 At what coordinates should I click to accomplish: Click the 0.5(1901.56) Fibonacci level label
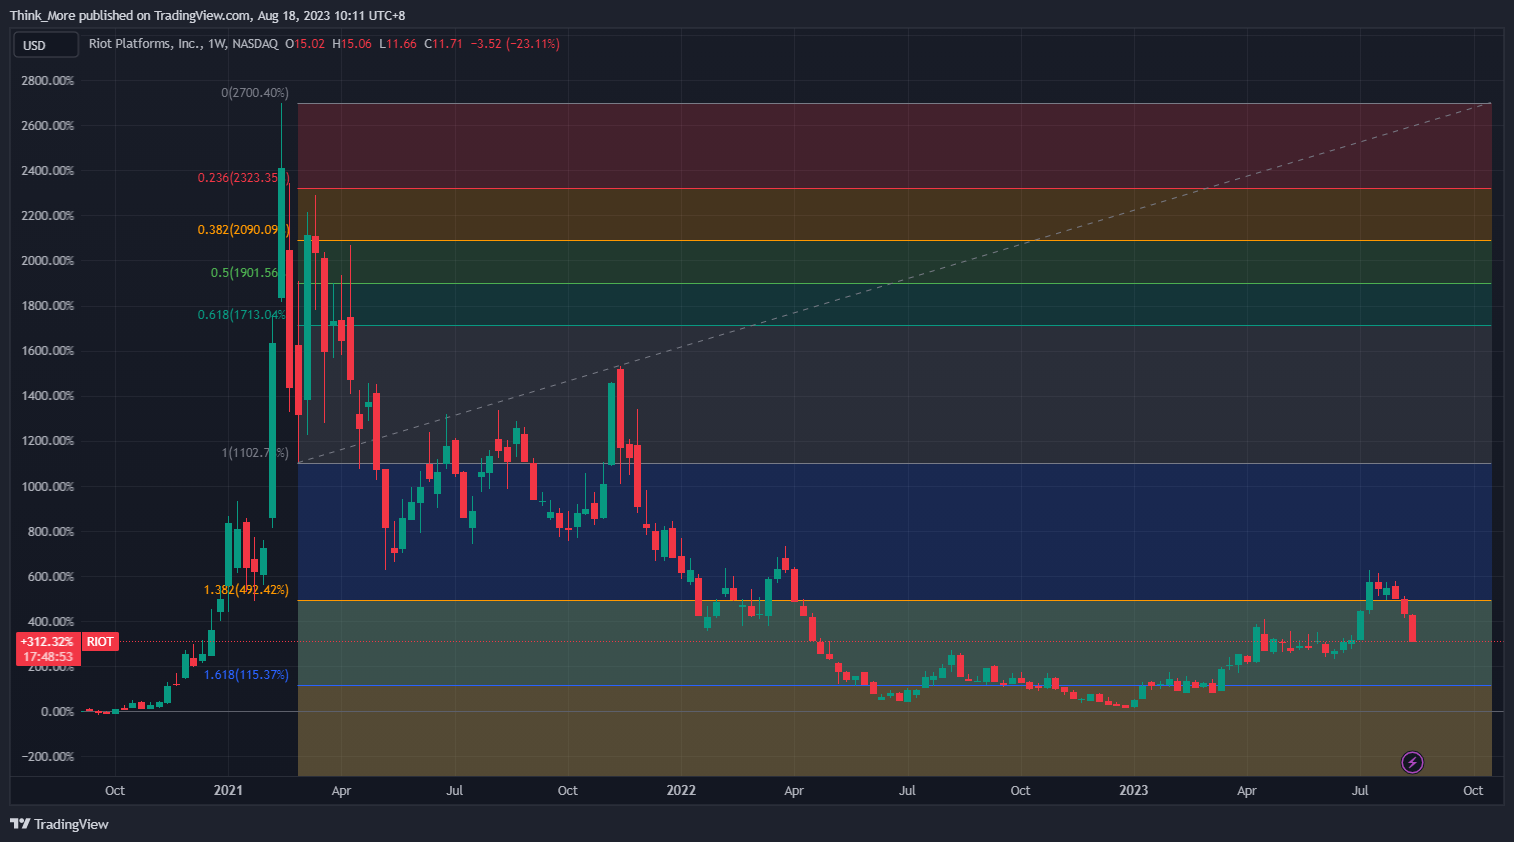point(247,273)
